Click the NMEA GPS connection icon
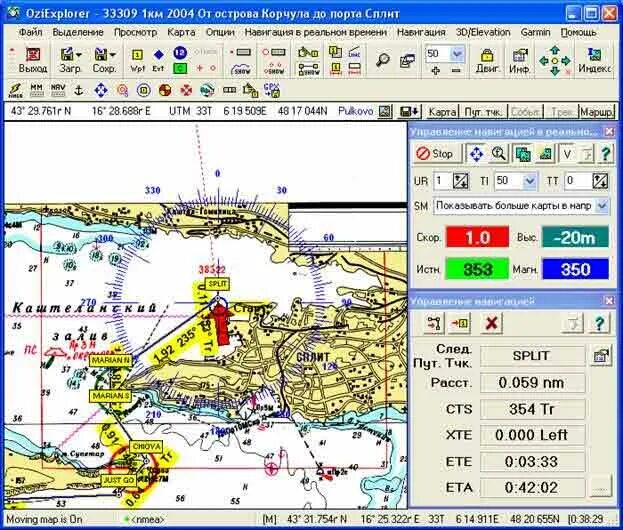The height and width of the screenshot is (530, 623). click(15, 91)
